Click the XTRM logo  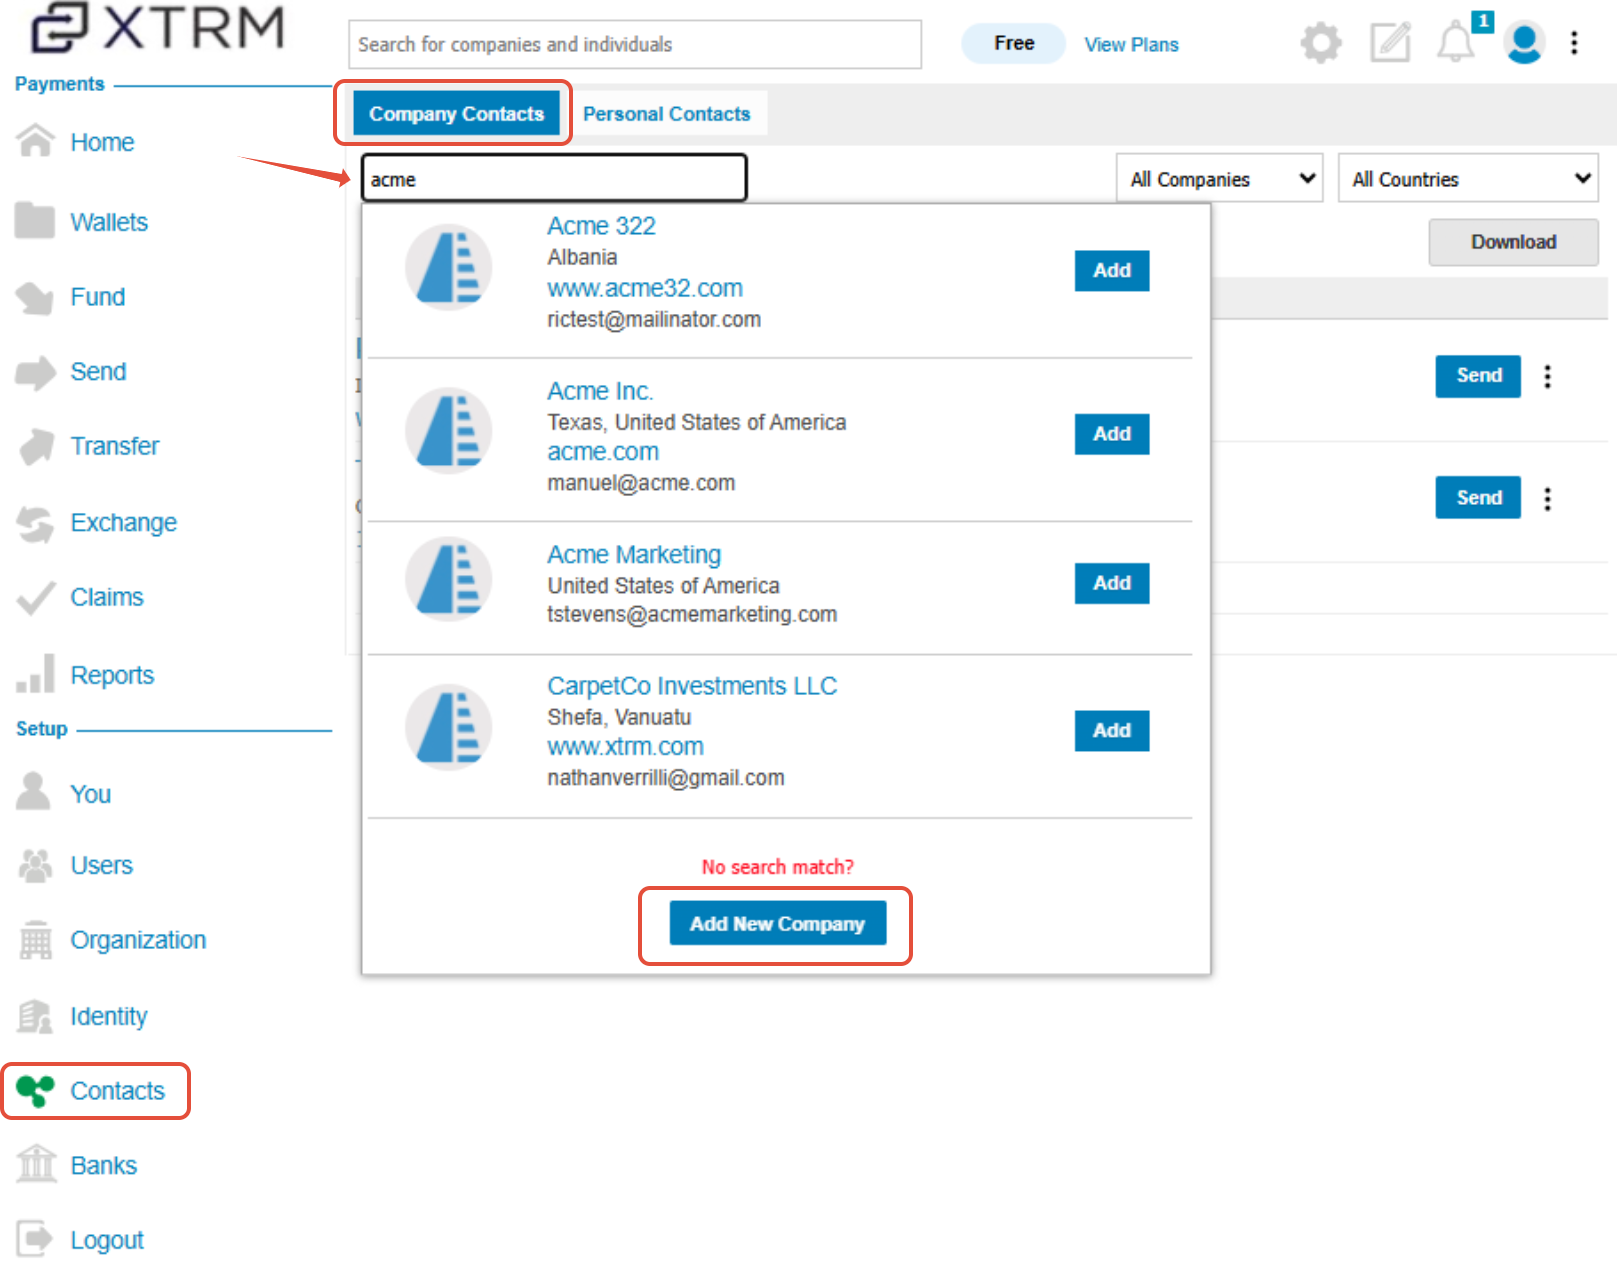coord(158,27)
